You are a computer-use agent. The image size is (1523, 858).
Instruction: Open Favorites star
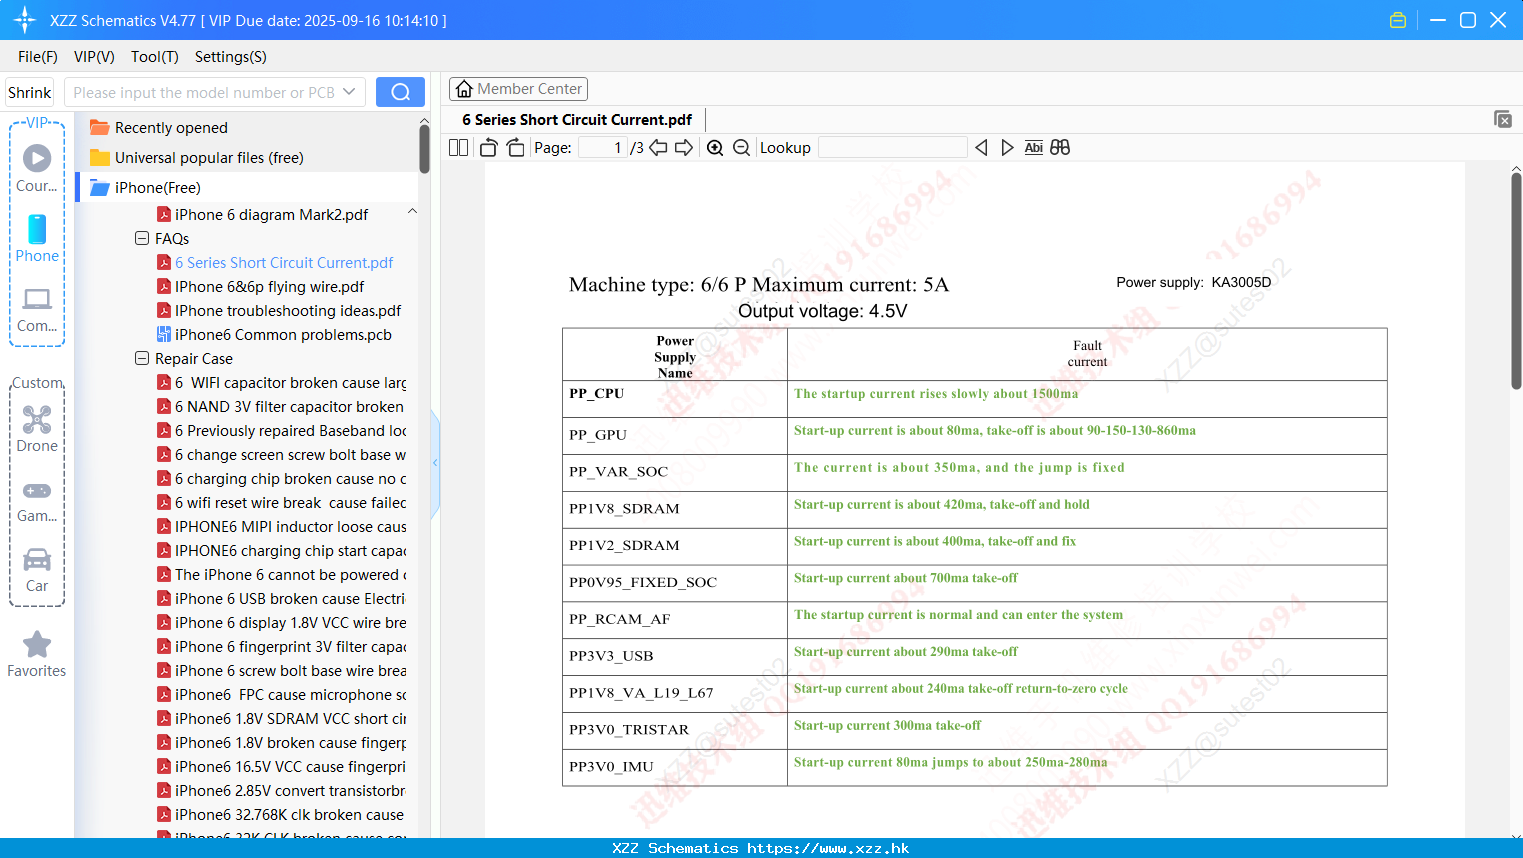point(37,655)
